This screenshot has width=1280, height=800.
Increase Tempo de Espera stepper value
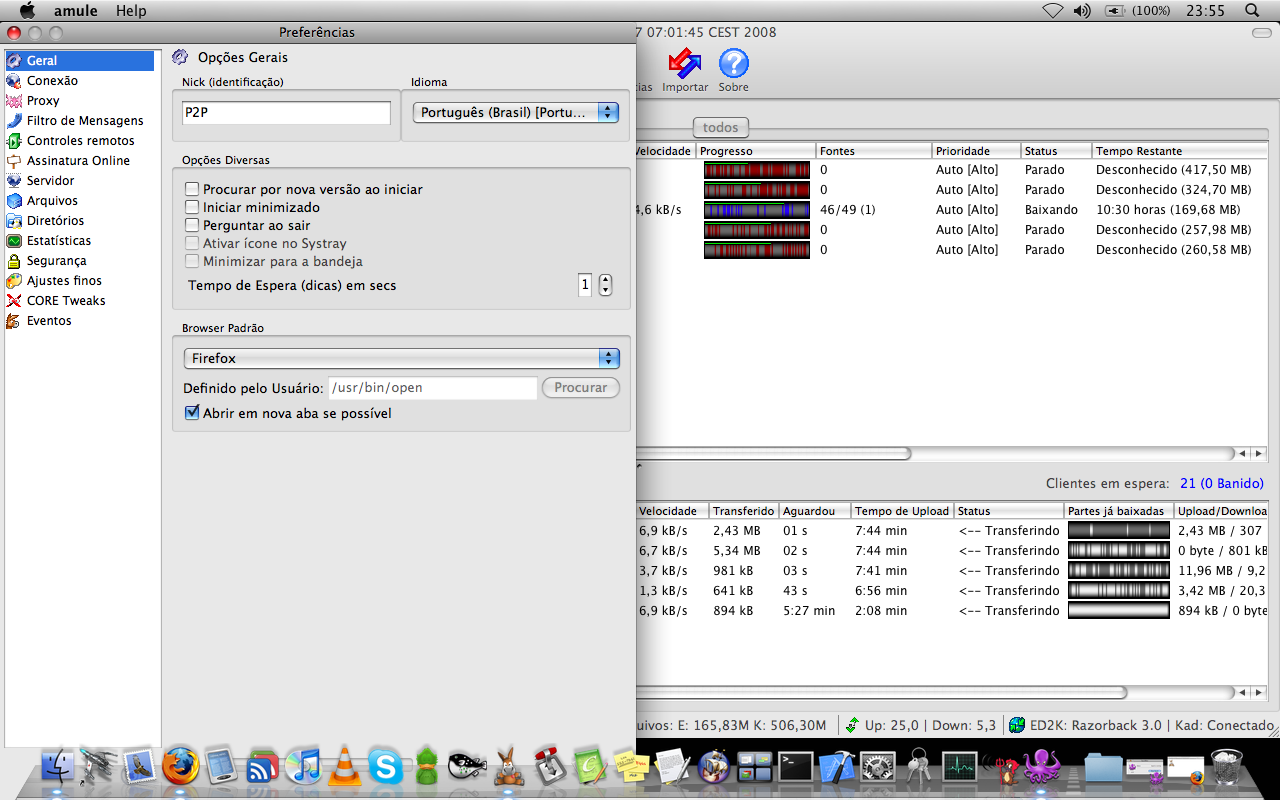(x=605, y=280)
